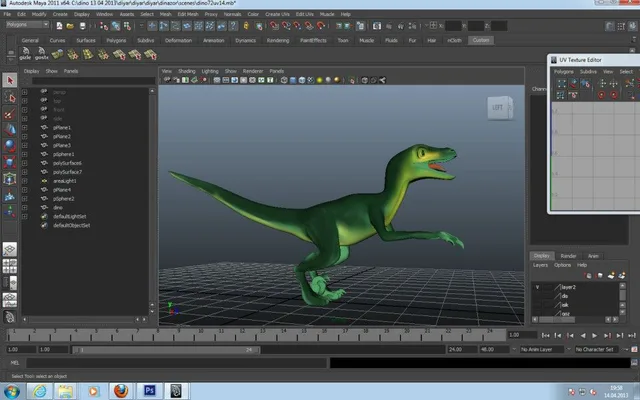
Task: Play the animation forwards
Action: click(x=595, y=336)
